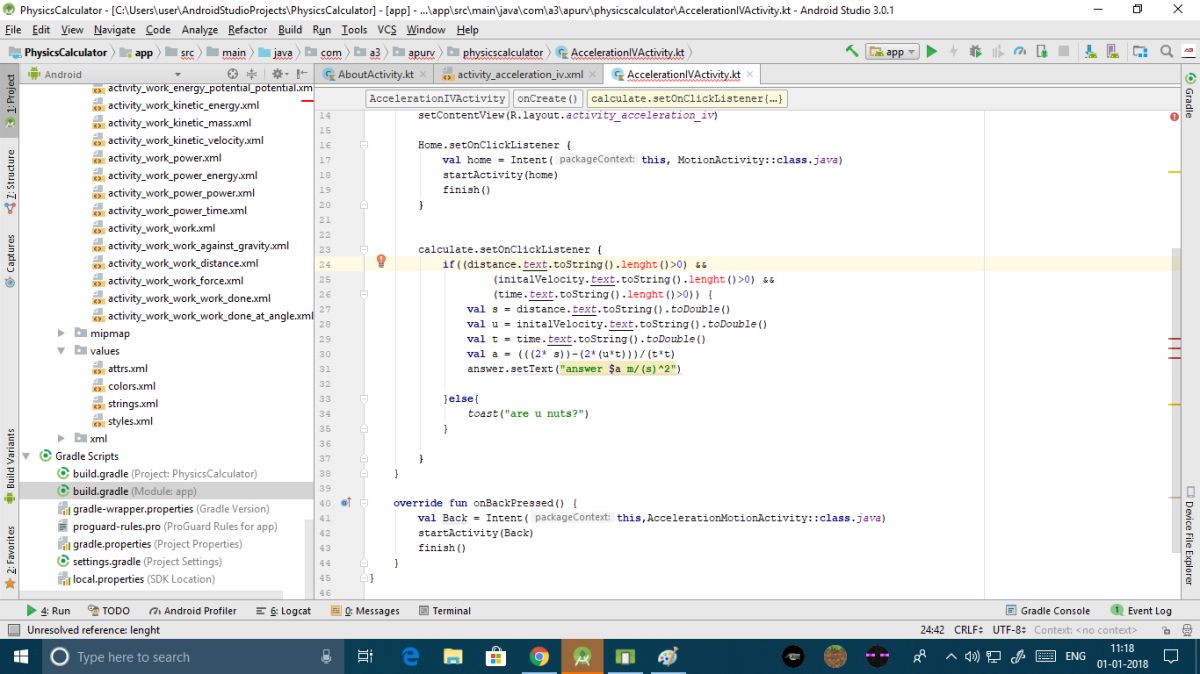Open Android Profiler gauge icon in toolbar

point(1020,51)
